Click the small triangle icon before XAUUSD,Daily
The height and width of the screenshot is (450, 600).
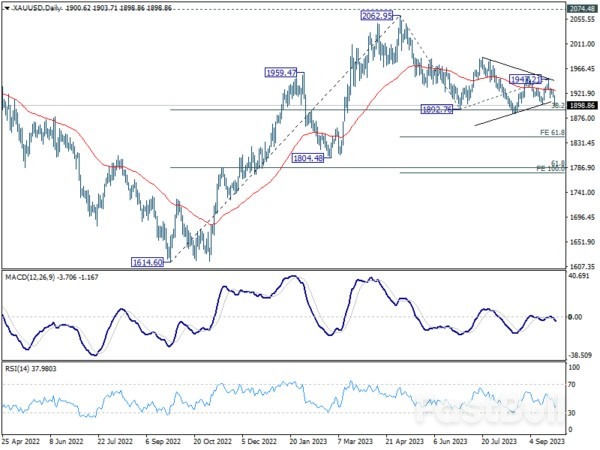point(7,8)
